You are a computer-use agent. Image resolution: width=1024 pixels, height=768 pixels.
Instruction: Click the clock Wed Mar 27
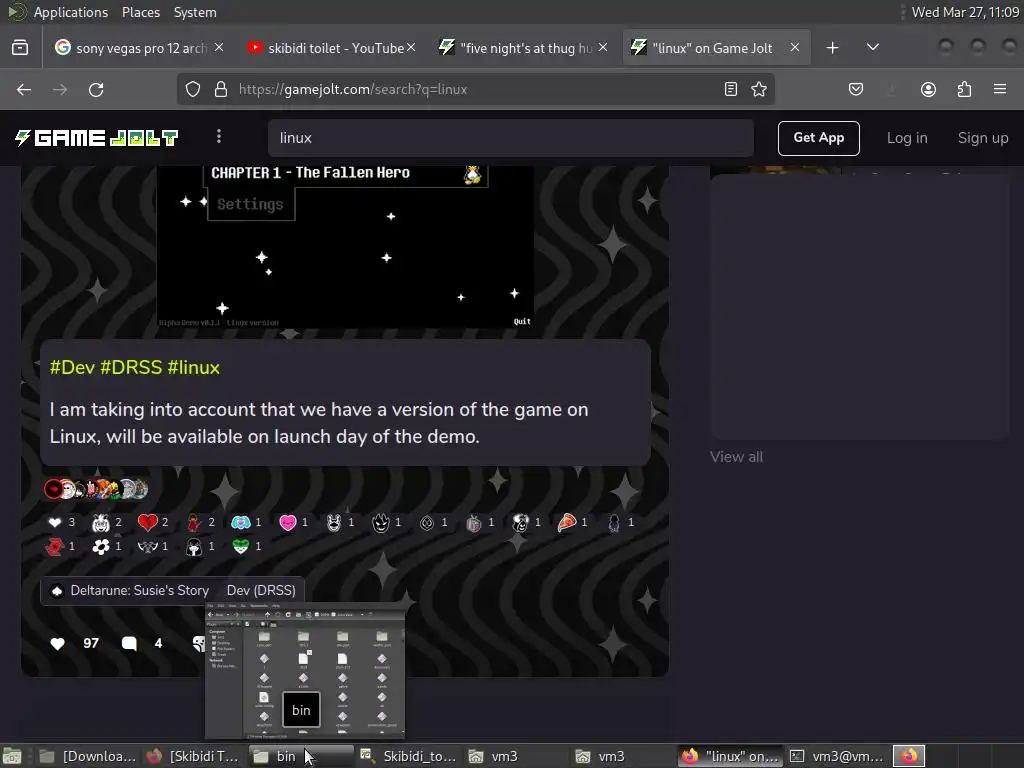tap(965, 12)
